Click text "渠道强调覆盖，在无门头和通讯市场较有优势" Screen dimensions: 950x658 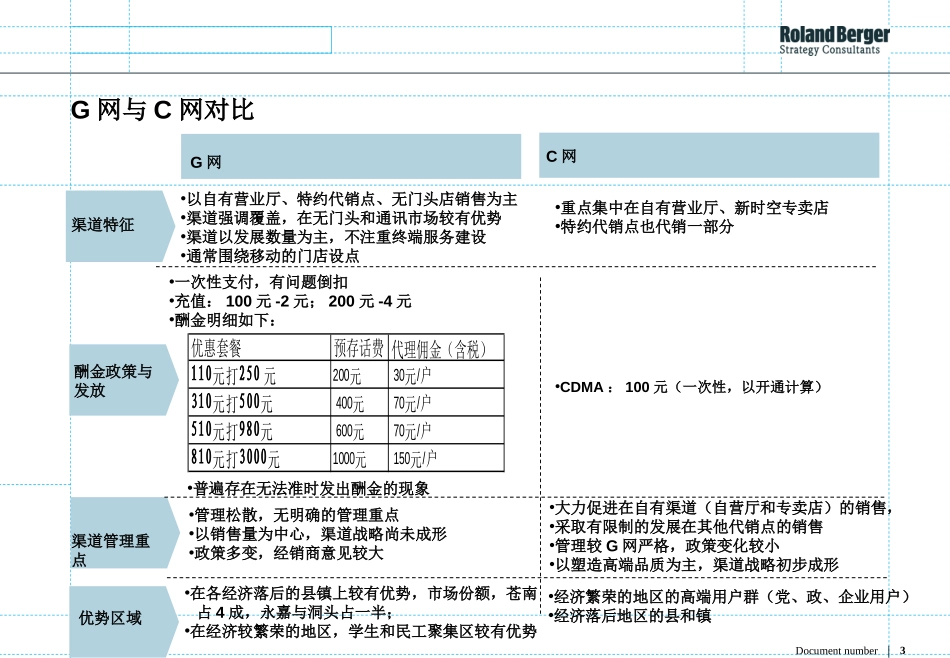pos(344,218)
